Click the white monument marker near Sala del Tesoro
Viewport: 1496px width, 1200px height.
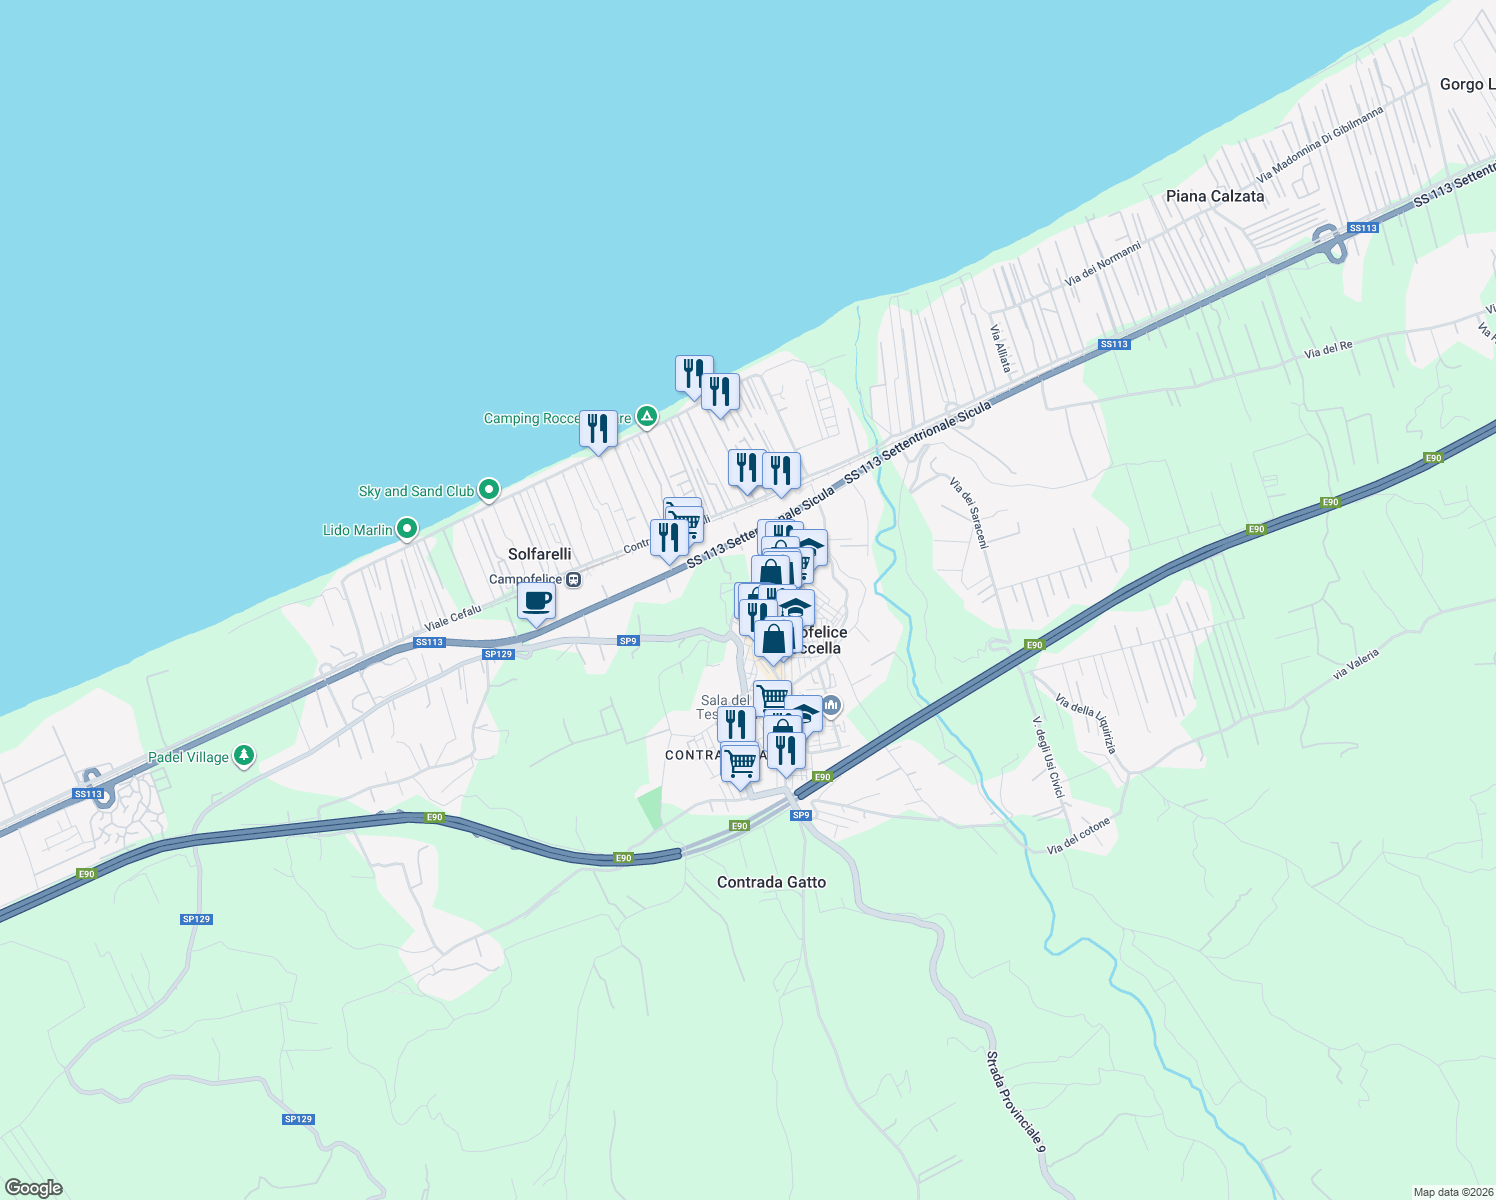pos(832,705)
